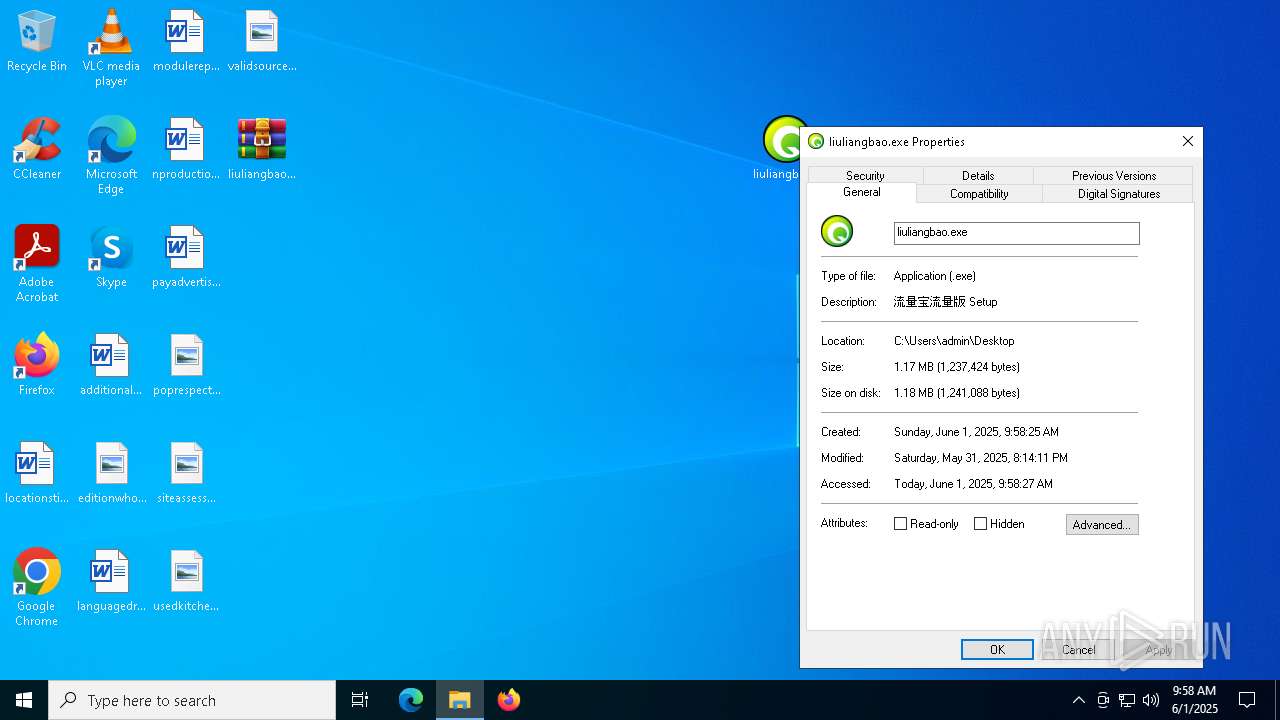Open Task View on the taskbar
This screenshot has width=1280, height=720.
coord(360,700)
